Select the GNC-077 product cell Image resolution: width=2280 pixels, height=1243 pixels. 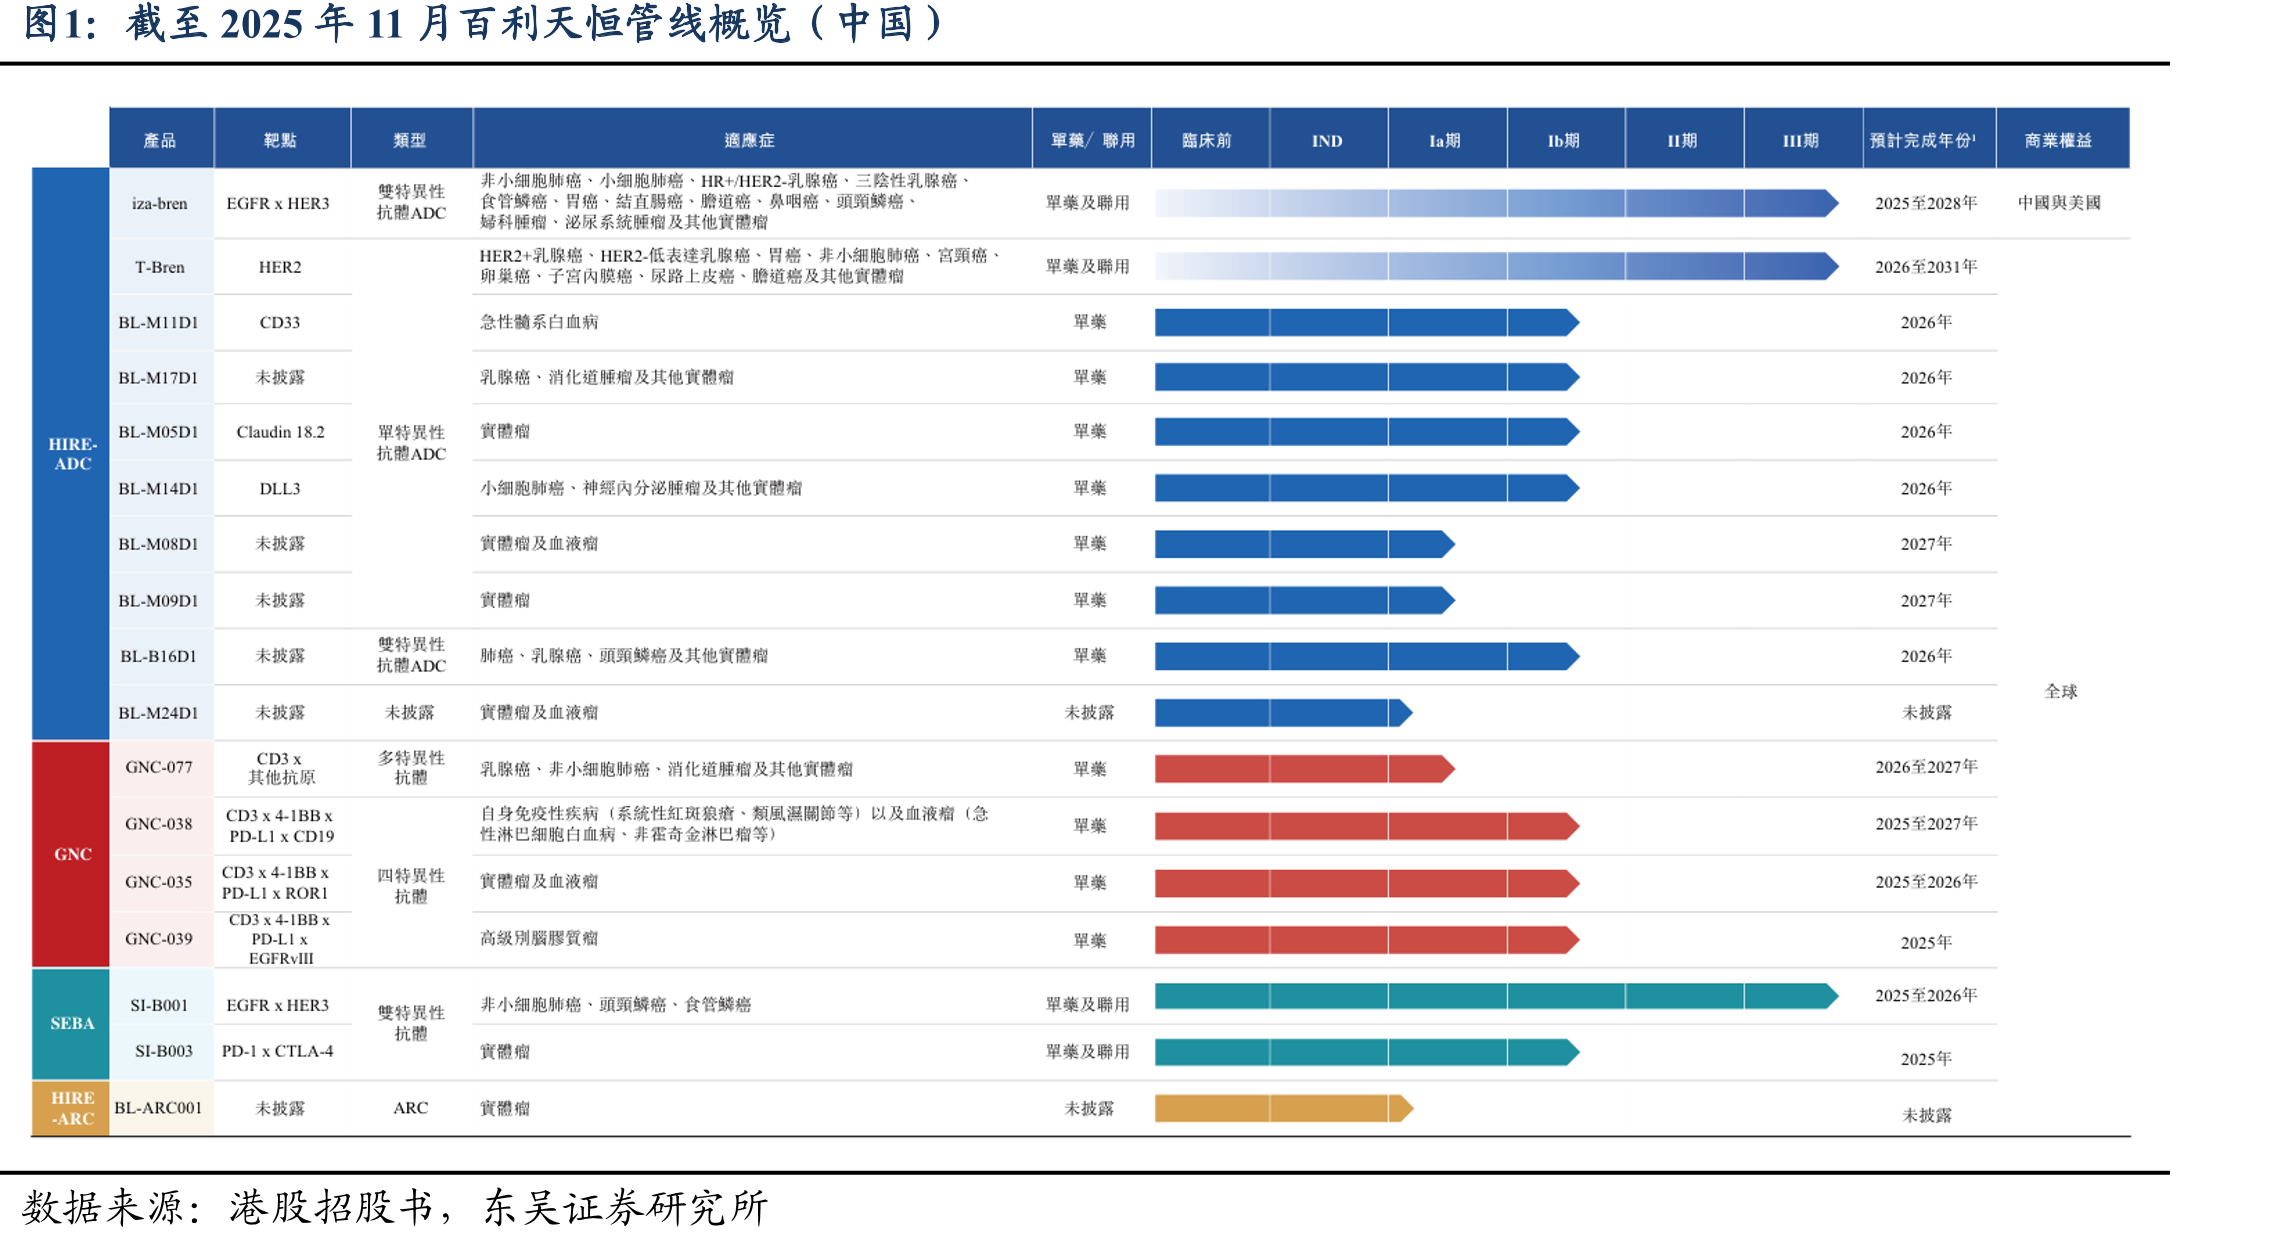point(160,767)
